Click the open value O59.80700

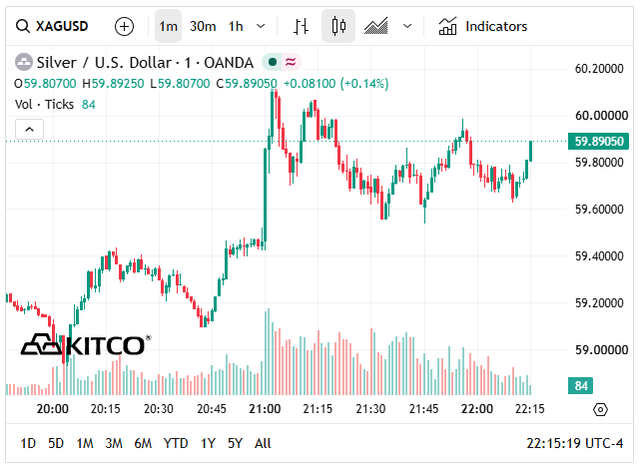click(45, 84)
